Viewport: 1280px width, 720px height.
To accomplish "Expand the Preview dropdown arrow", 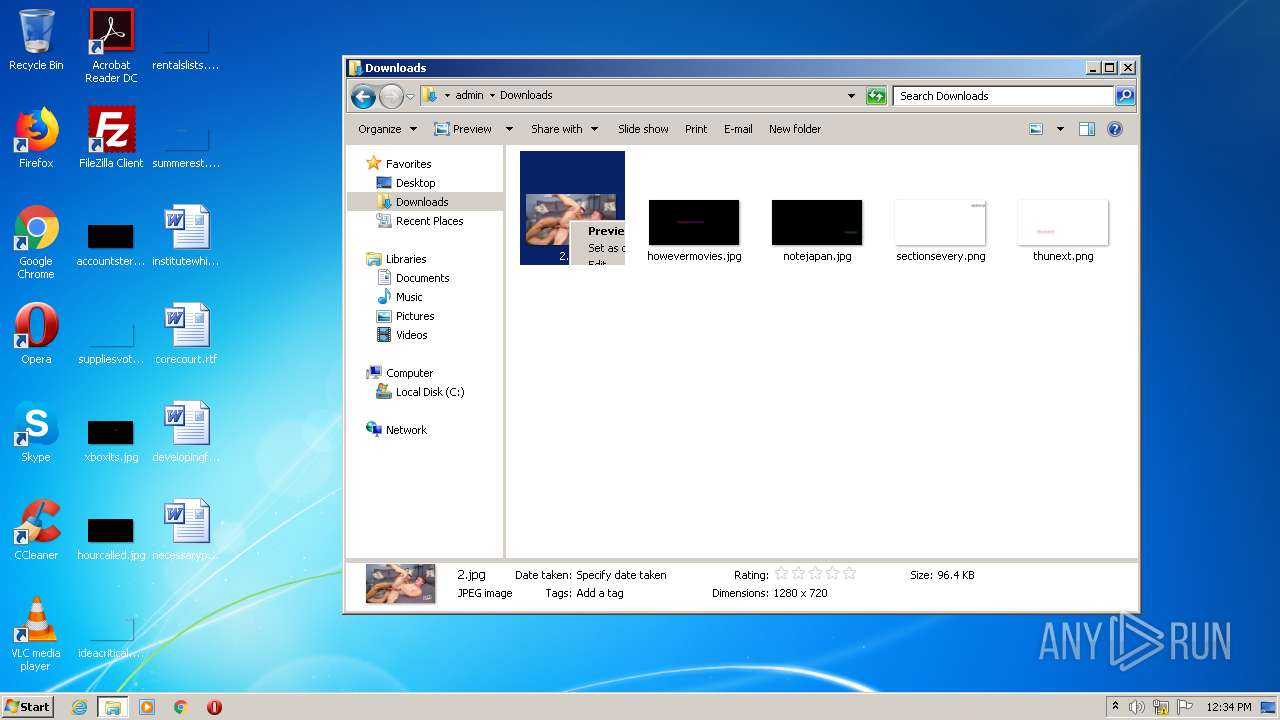I will (509, 129).
